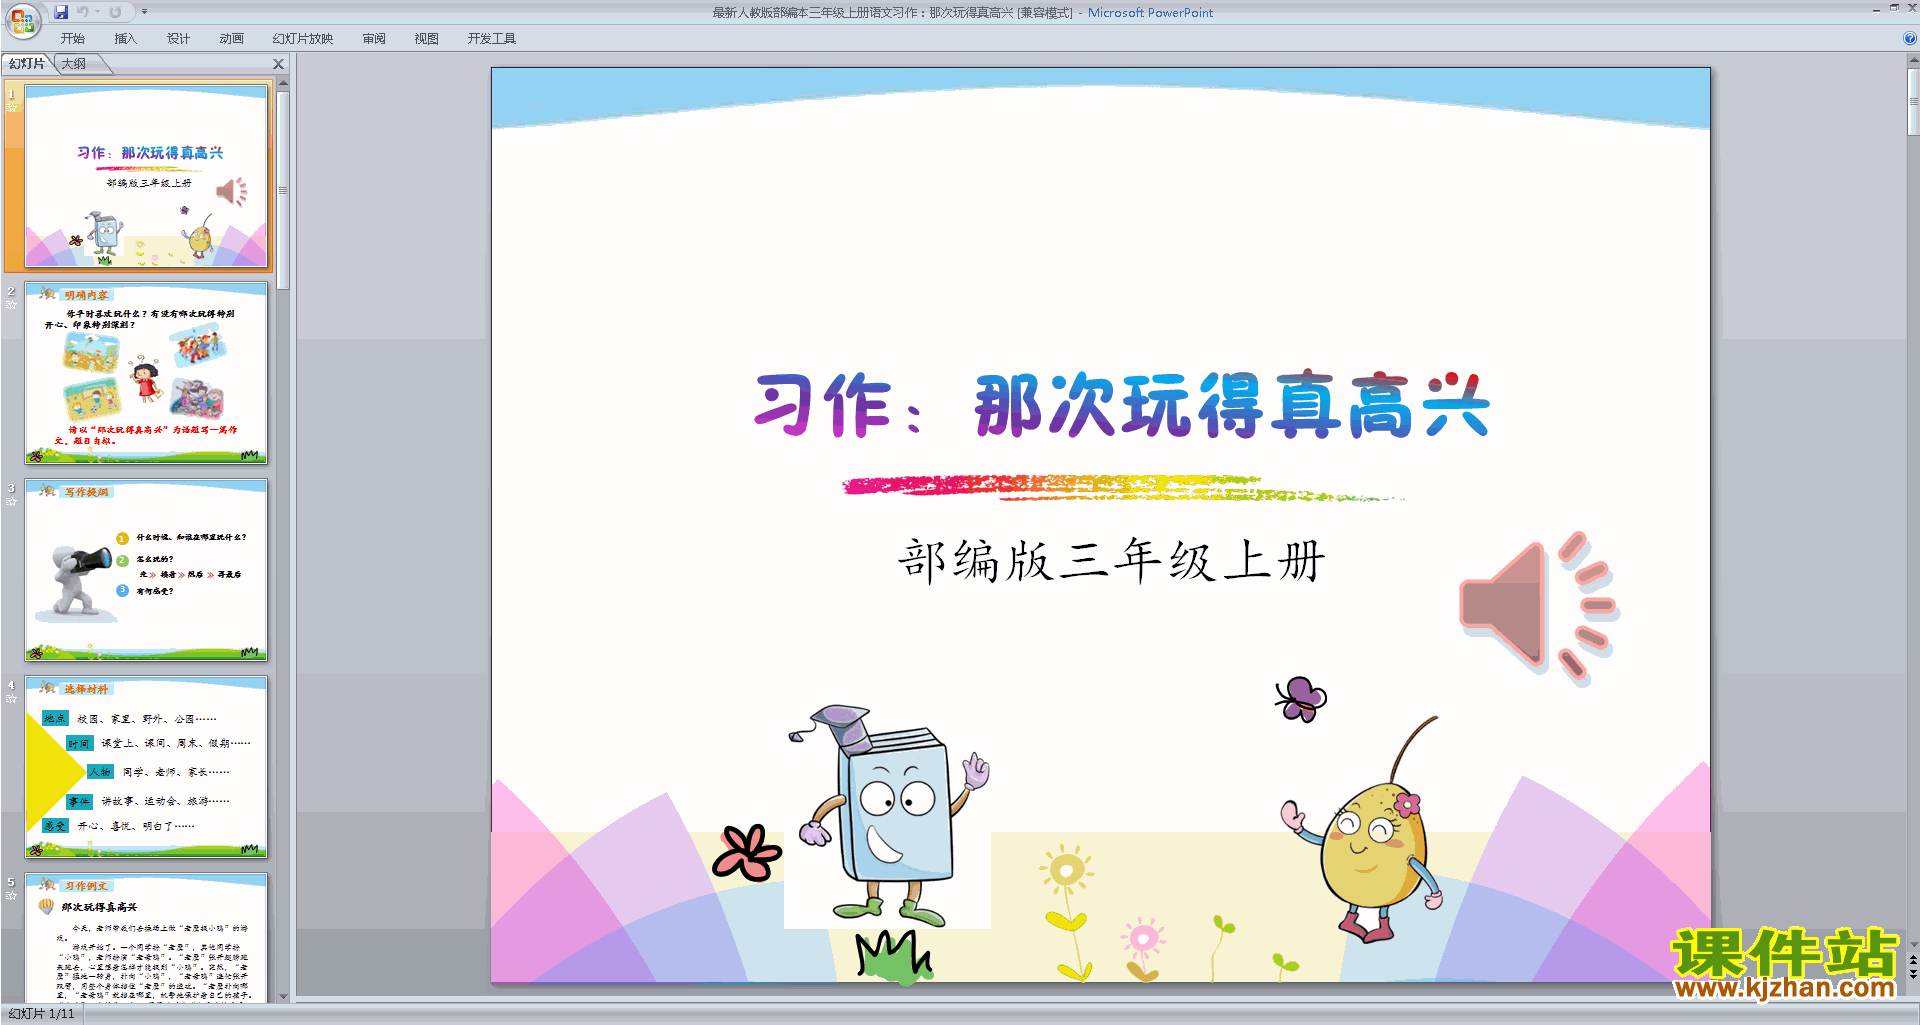Go to next slide with double-down arrows
The width and height of the screenshot is (1920, 1025).
click(x=1913, y=974)
